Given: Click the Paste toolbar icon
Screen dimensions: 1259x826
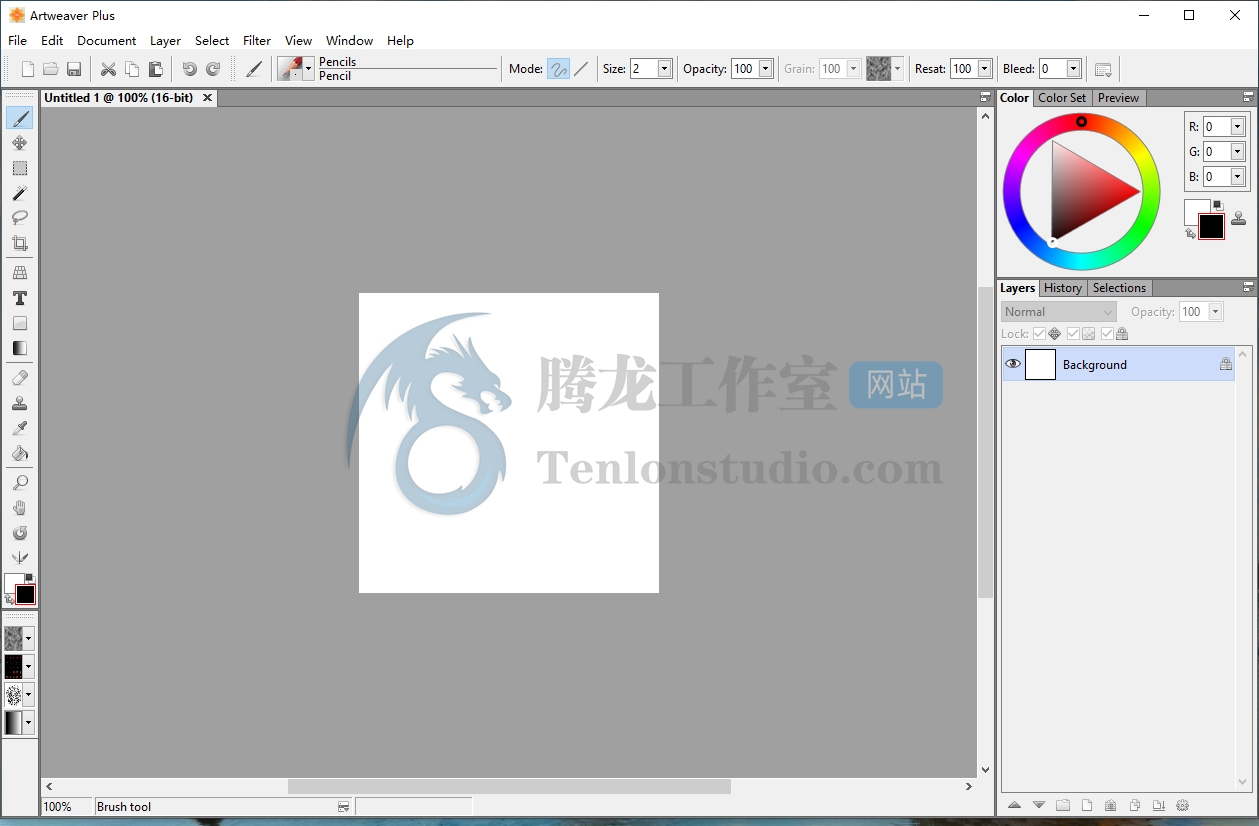Looking at the screenshot, I should click(x=156, y=69).
